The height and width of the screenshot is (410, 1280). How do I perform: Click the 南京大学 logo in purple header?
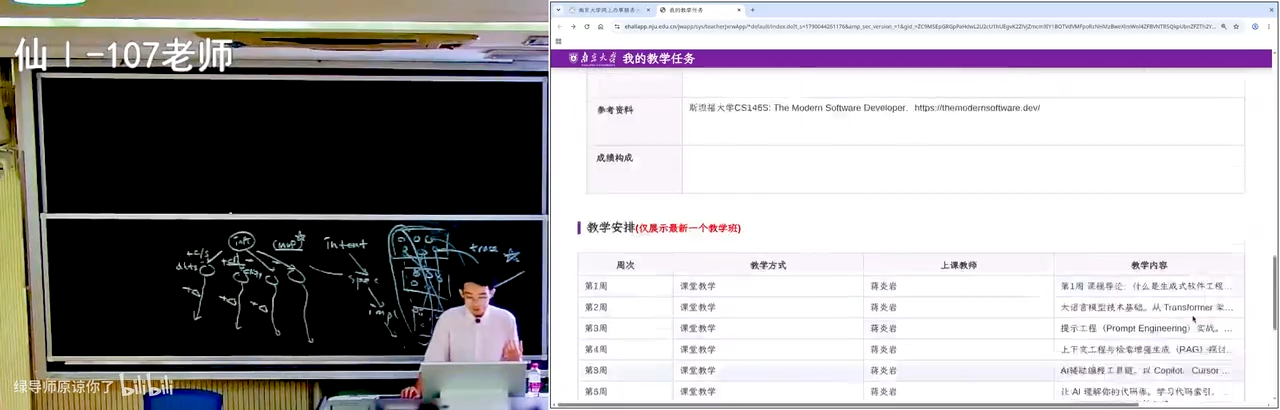point(592,59)
